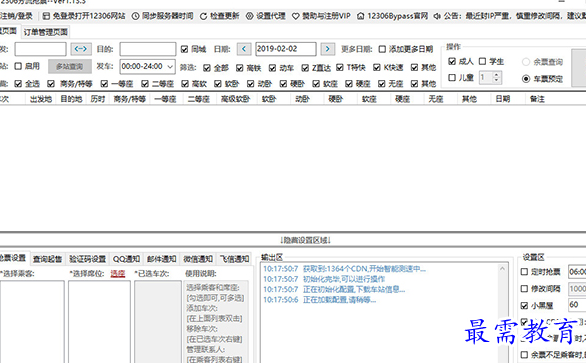Toggle the 商务/特等 seat checkbox
The width and height of the screenshot is (586, 363).
tap(51, 84)
